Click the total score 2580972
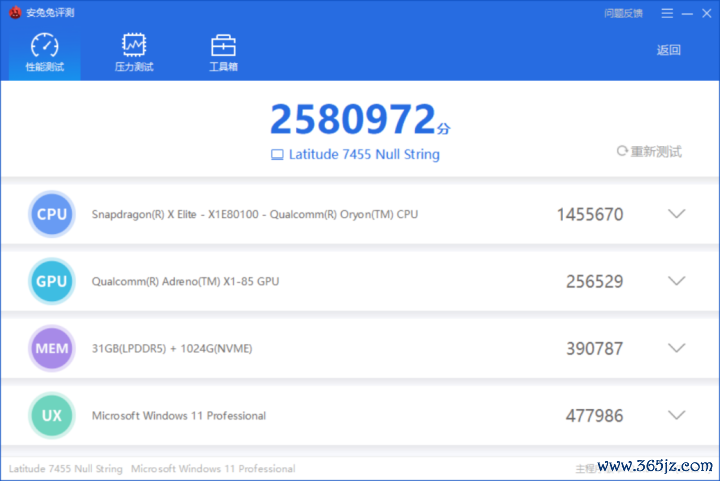Screen dimensions: 720x481 (x=353, y=119)
